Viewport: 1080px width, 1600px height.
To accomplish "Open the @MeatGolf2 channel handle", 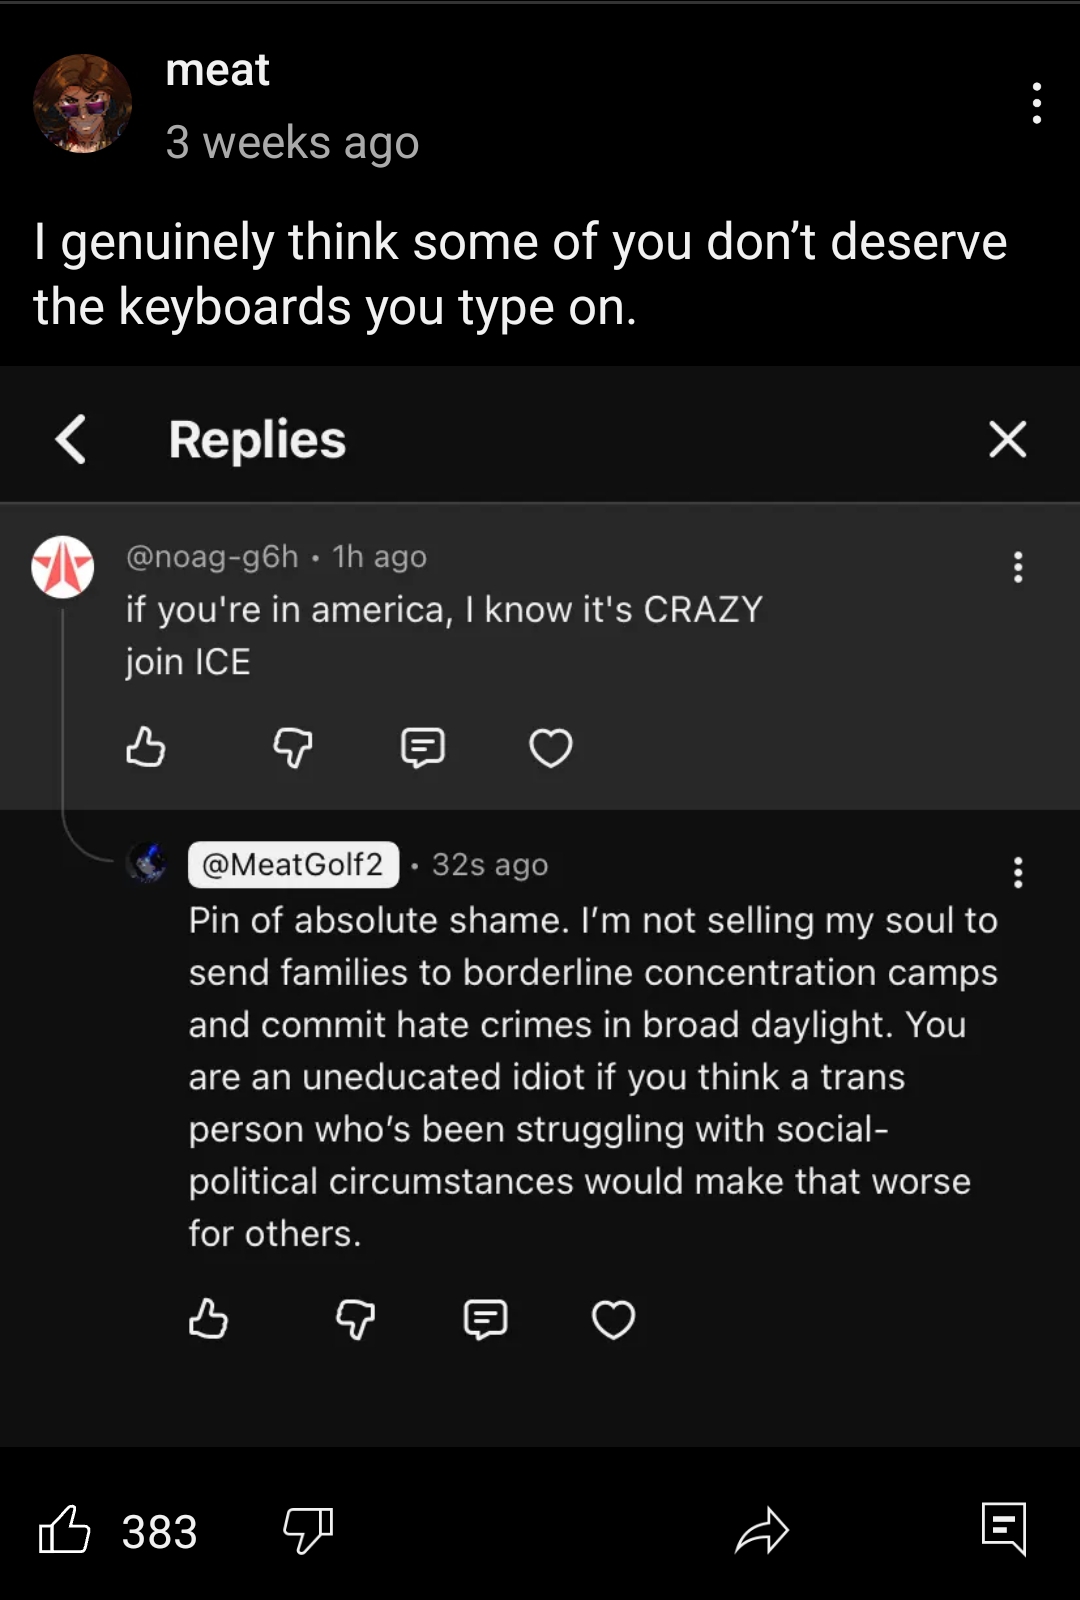I will 293,865.
